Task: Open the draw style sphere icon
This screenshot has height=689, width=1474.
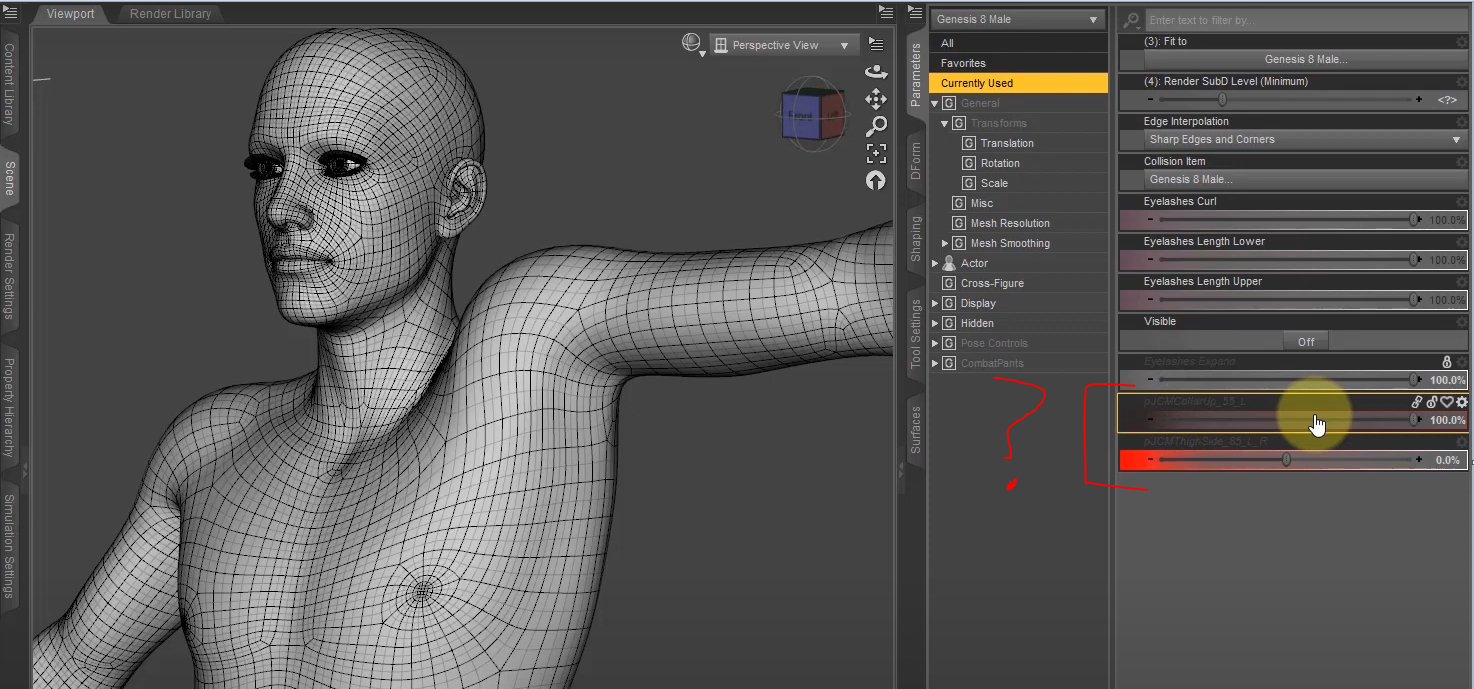Action: click(x=691, y=43)
